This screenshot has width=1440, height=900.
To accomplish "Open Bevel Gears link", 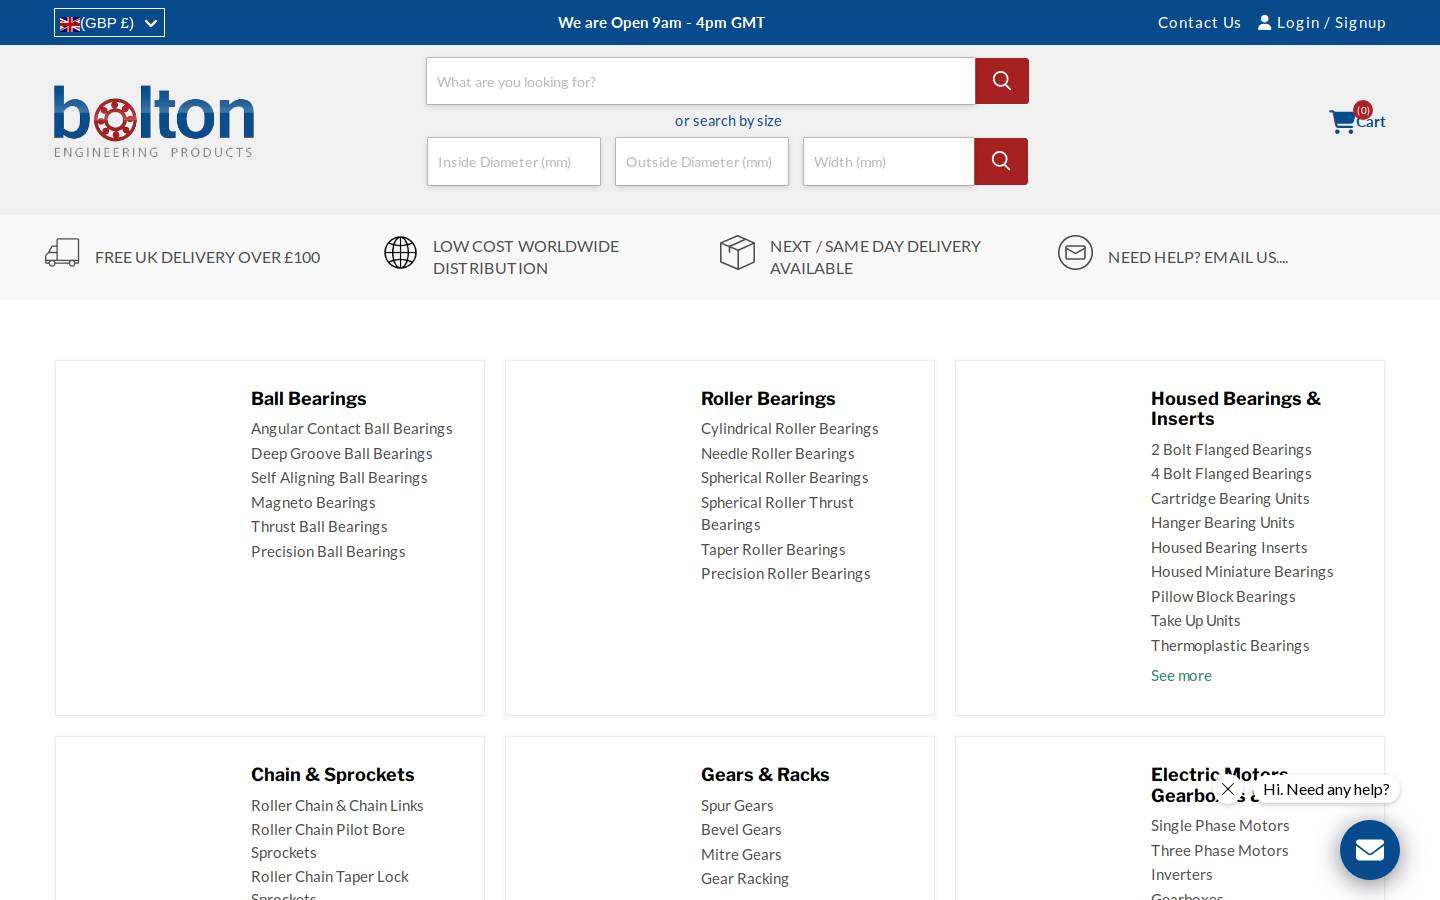I will tap(741, 829).
